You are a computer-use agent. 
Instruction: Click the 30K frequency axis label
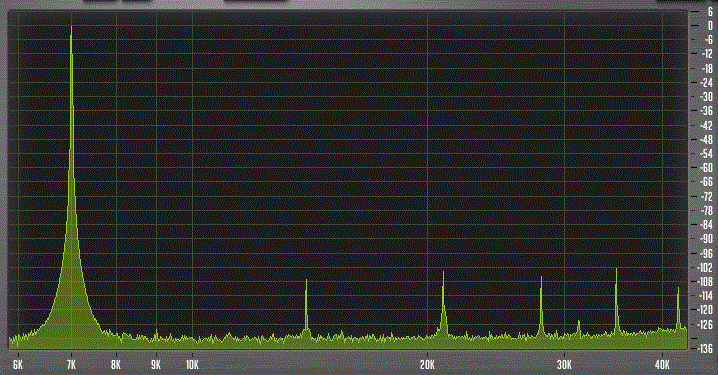click(x=565, y=364)
